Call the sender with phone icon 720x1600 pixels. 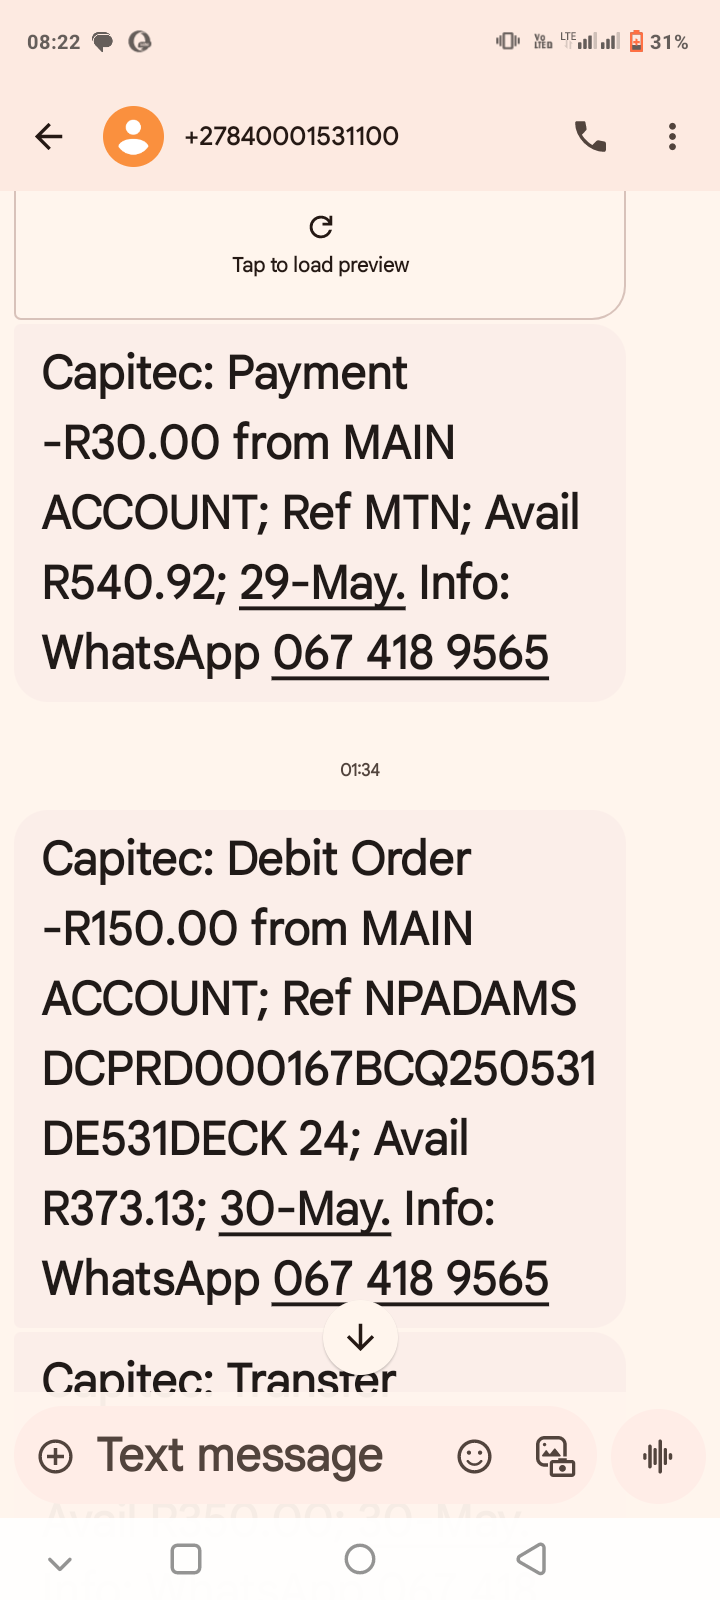pos(590,136)
